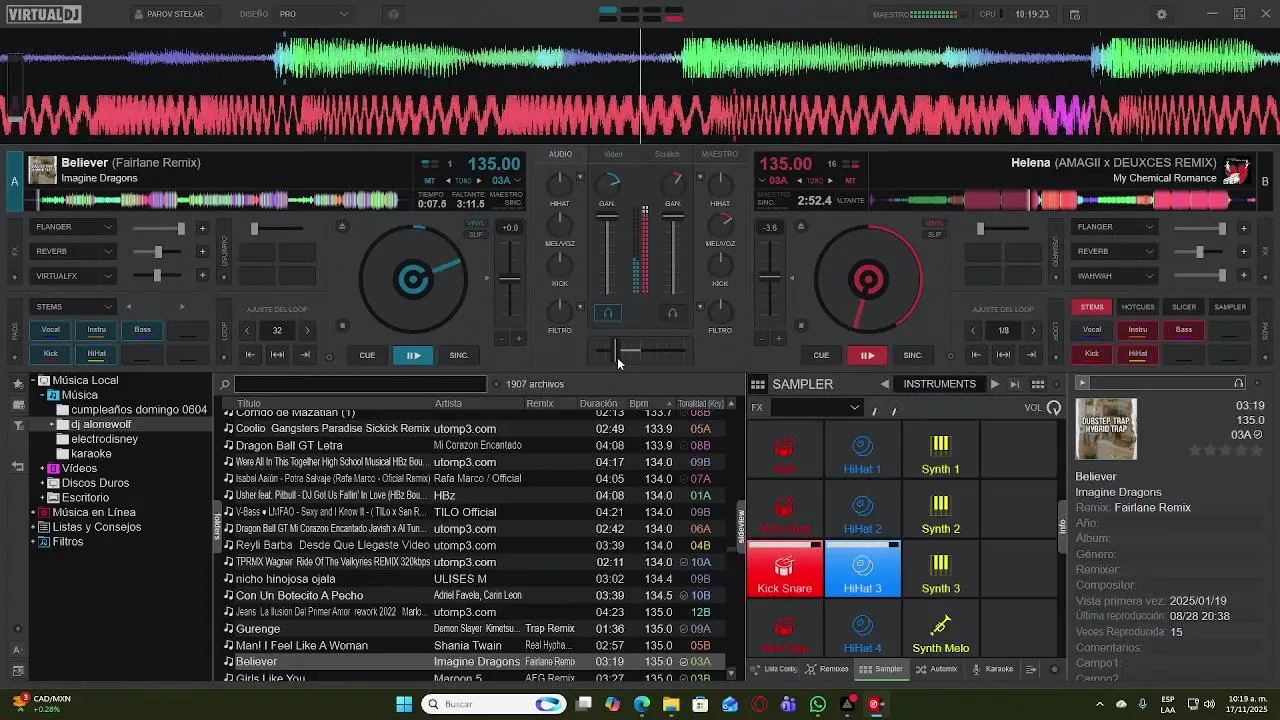Open Microsoft Edge from the taskbar
The width and height of the screenshot is (1280, 720).
coord(641,704)
